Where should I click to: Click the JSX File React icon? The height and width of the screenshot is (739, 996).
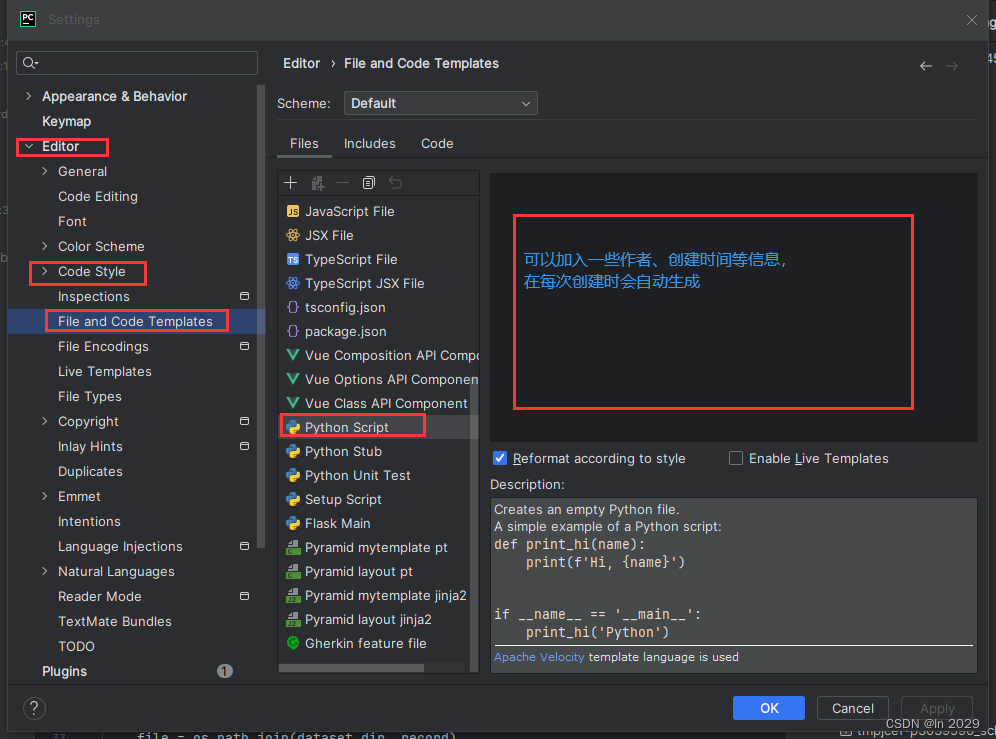[293, 235]
